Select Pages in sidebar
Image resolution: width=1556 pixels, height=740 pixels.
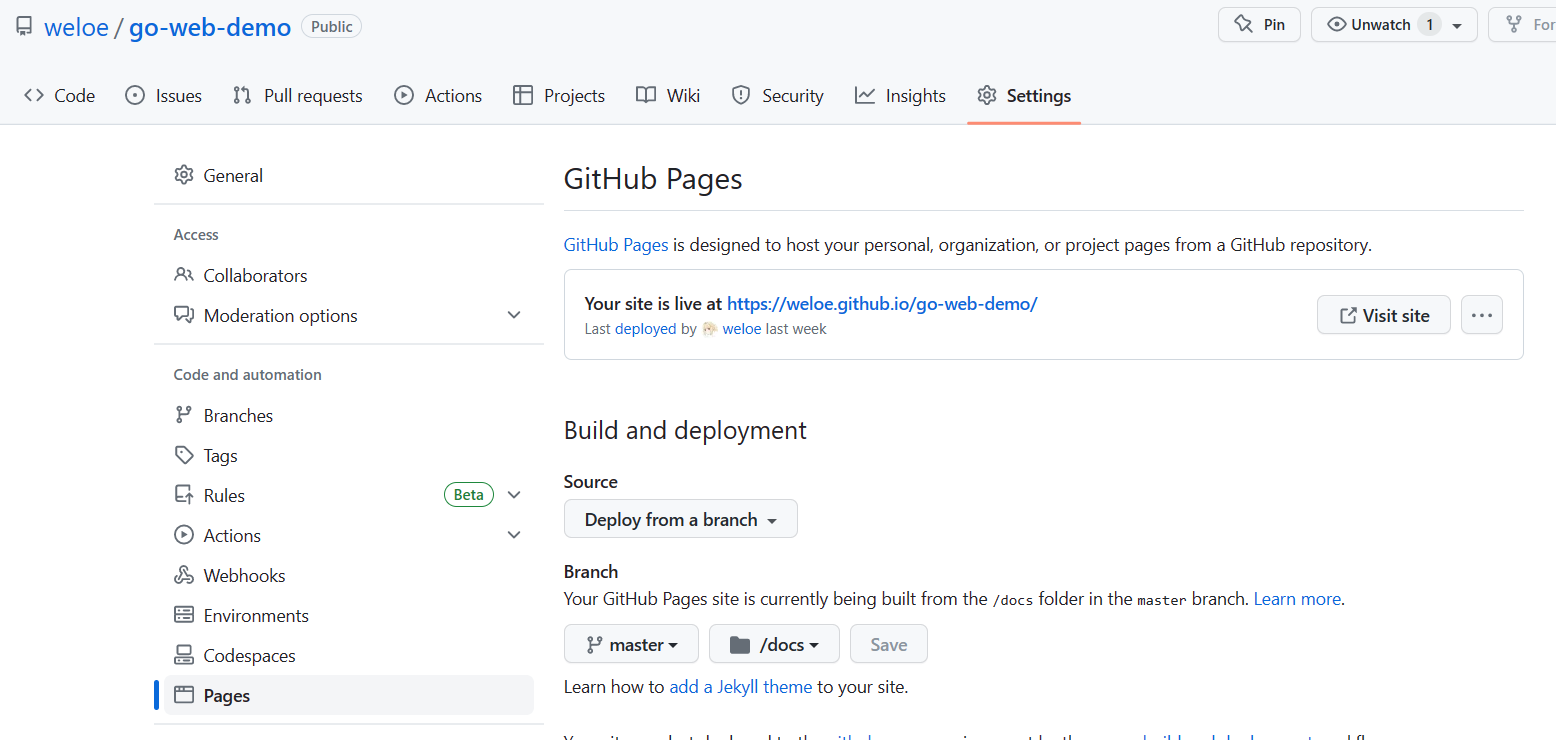pyautogui.click(x=349, y=696)
